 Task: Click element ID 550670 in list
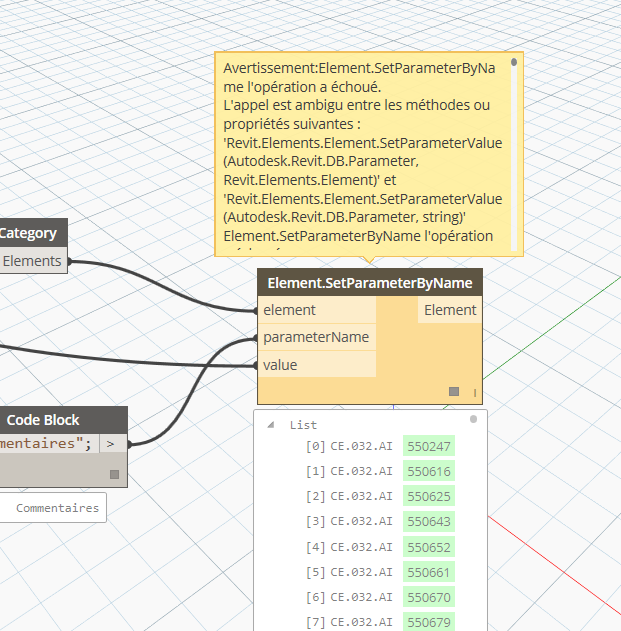coord(429,598)
